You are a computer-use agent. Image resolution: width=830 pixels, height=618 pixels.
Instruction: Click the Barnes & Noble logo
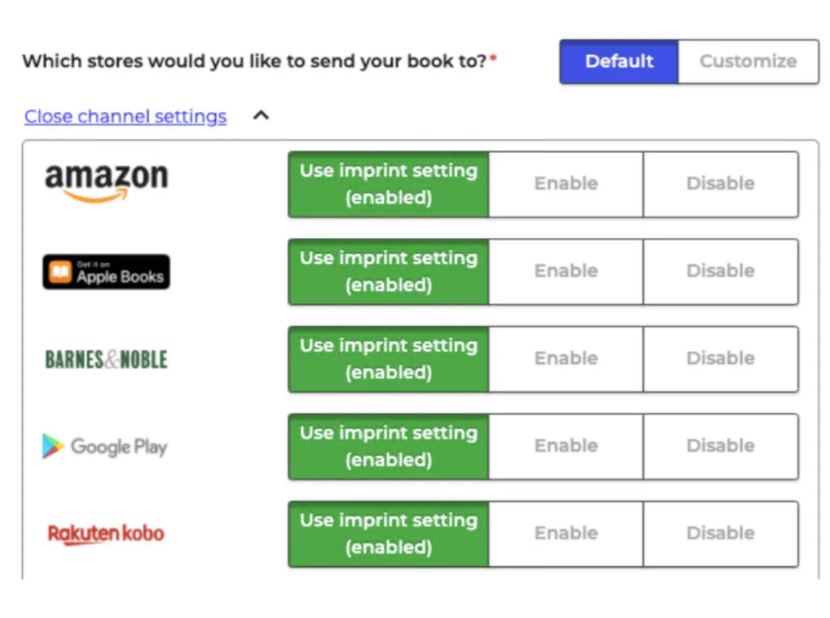(106, 360)
